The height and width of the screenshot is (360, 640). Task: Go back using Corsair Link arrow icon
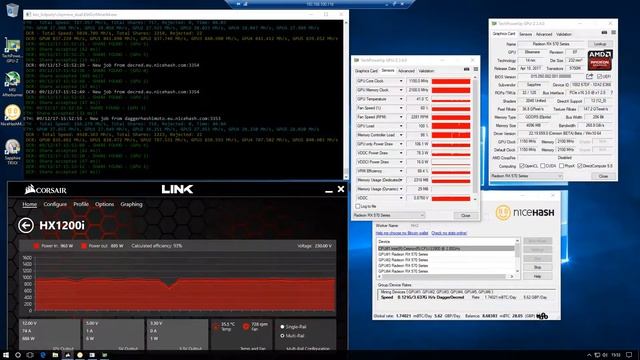pos(26,225)
